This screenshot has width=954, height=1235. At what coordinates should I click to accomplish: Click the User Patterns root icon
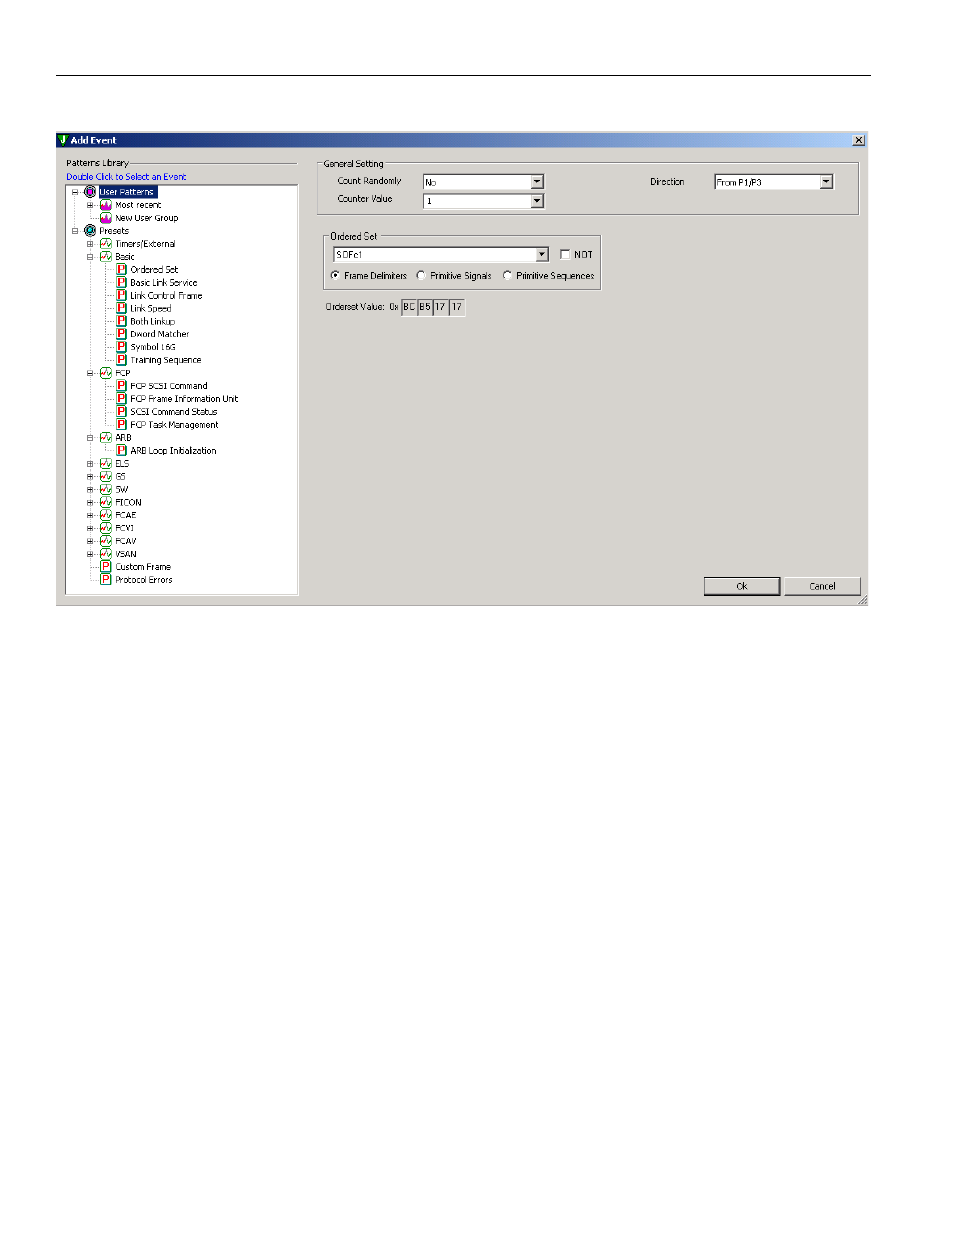(90, 192)
